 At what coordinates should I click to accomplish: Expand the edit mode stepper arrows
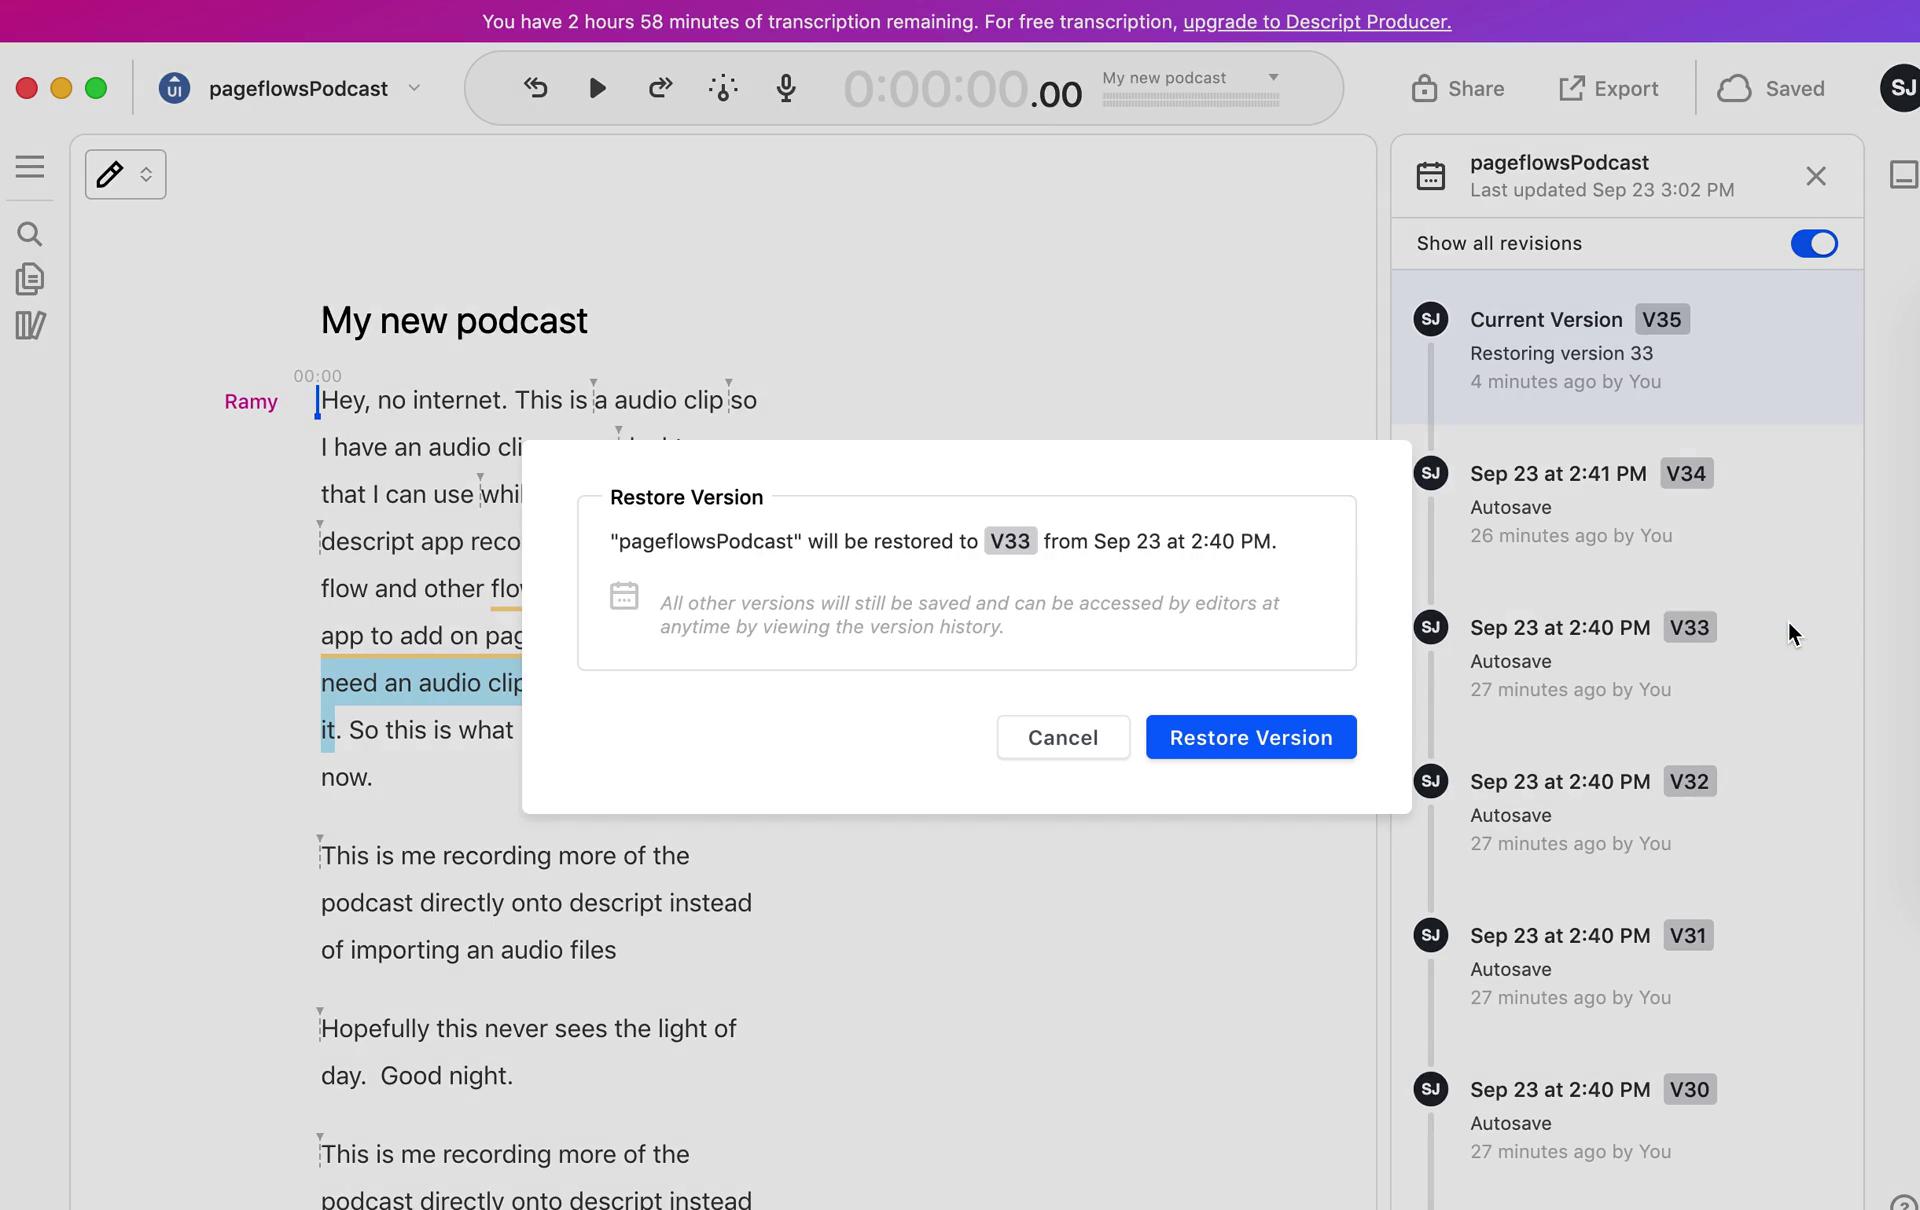coord(146,174)
